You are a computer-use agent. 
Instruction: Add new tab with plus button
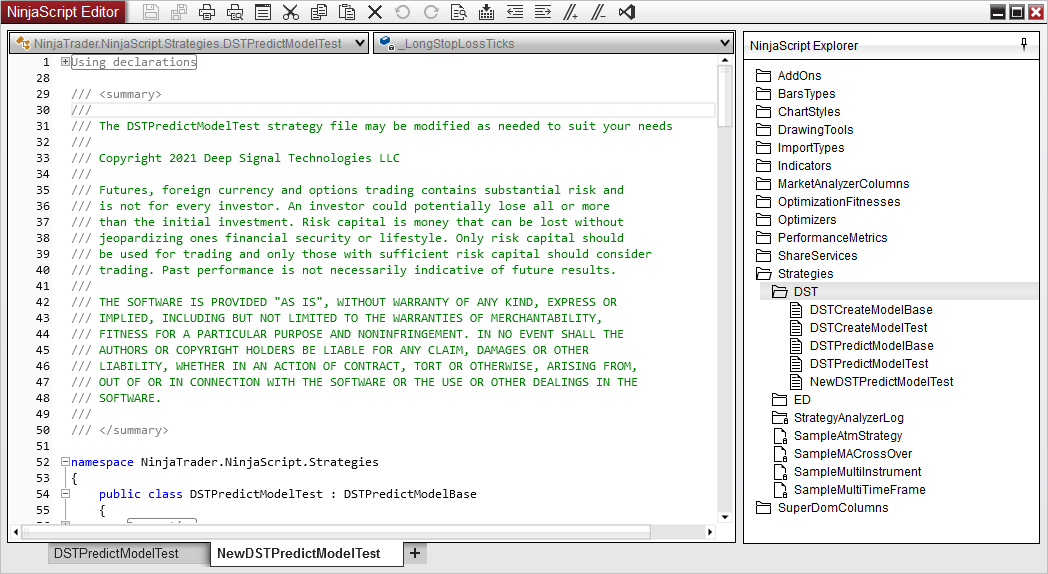(415, 553)
